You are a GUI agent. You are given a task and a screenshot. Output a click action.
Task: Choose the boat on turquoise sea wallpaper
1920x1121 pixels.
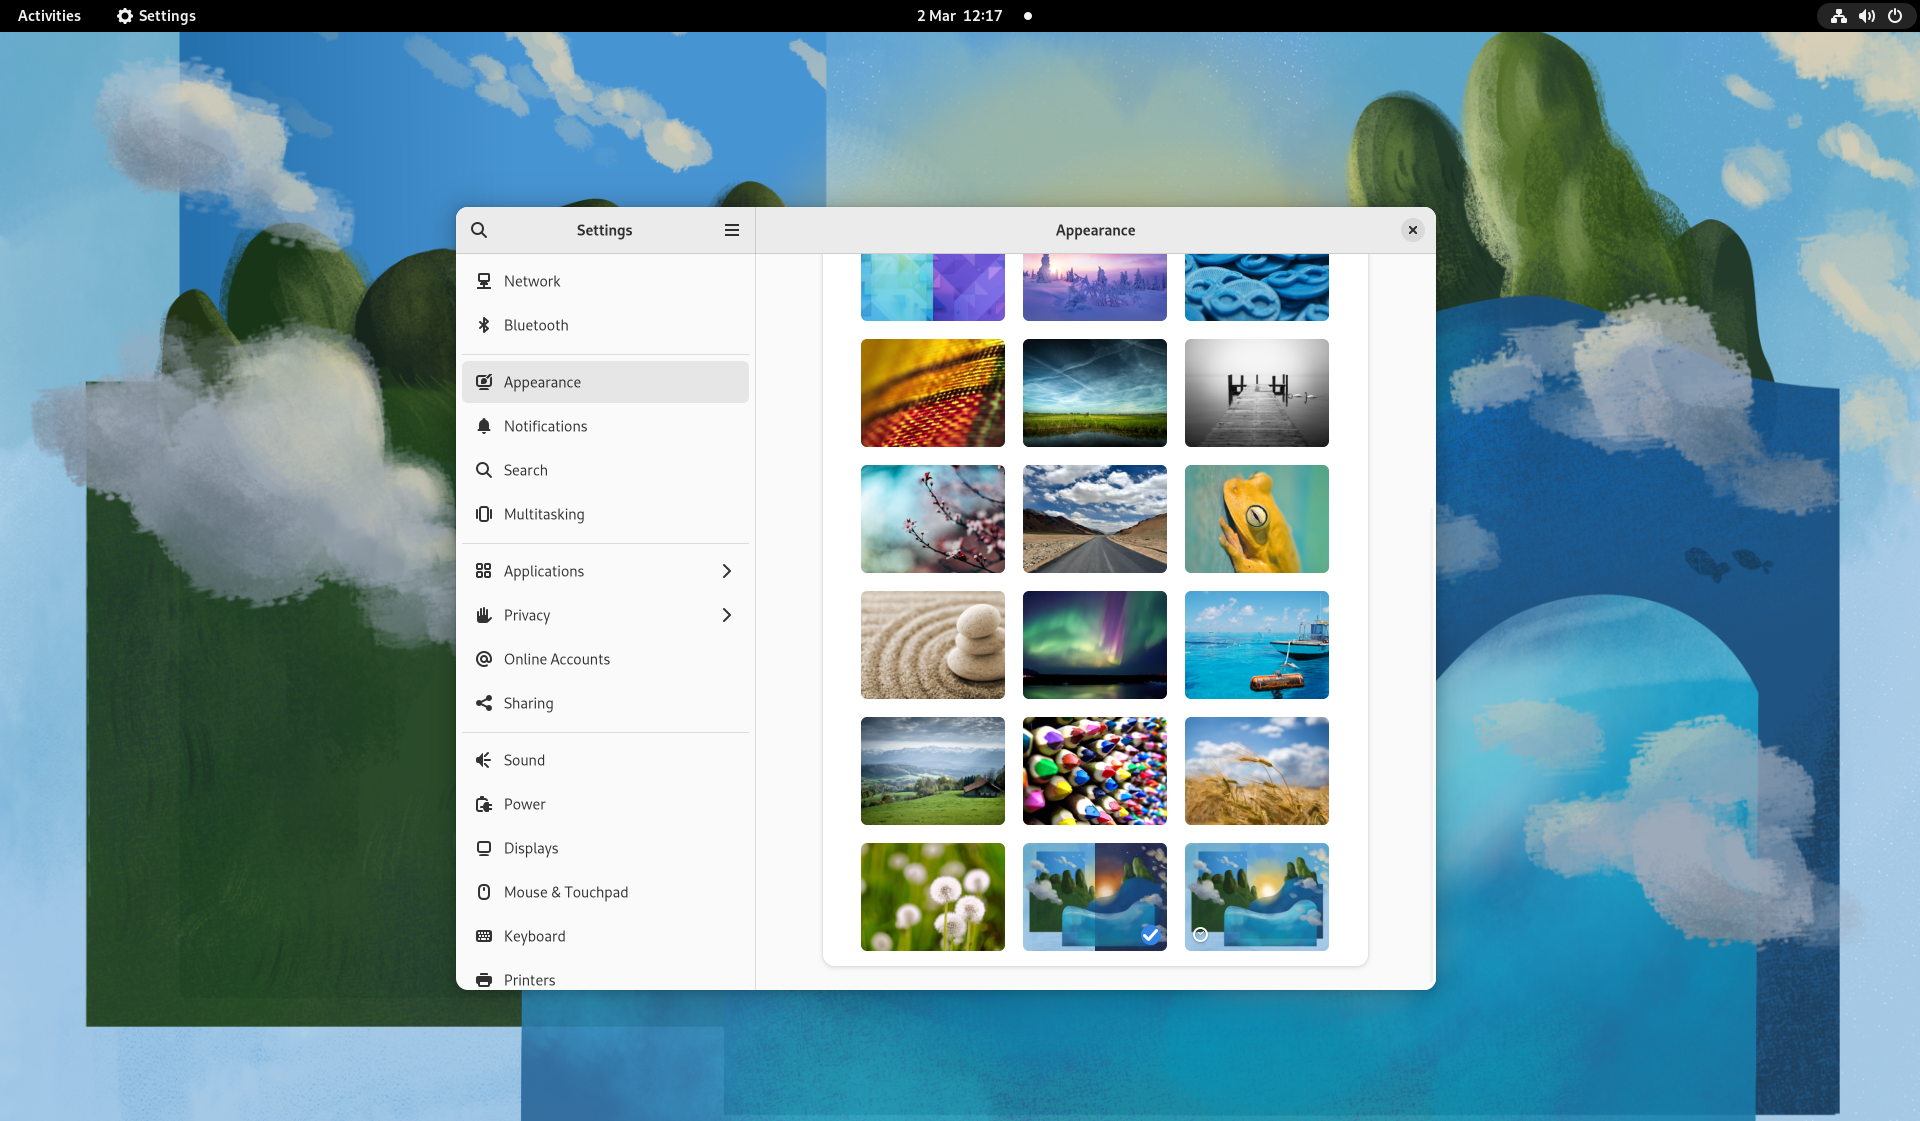1257,645
